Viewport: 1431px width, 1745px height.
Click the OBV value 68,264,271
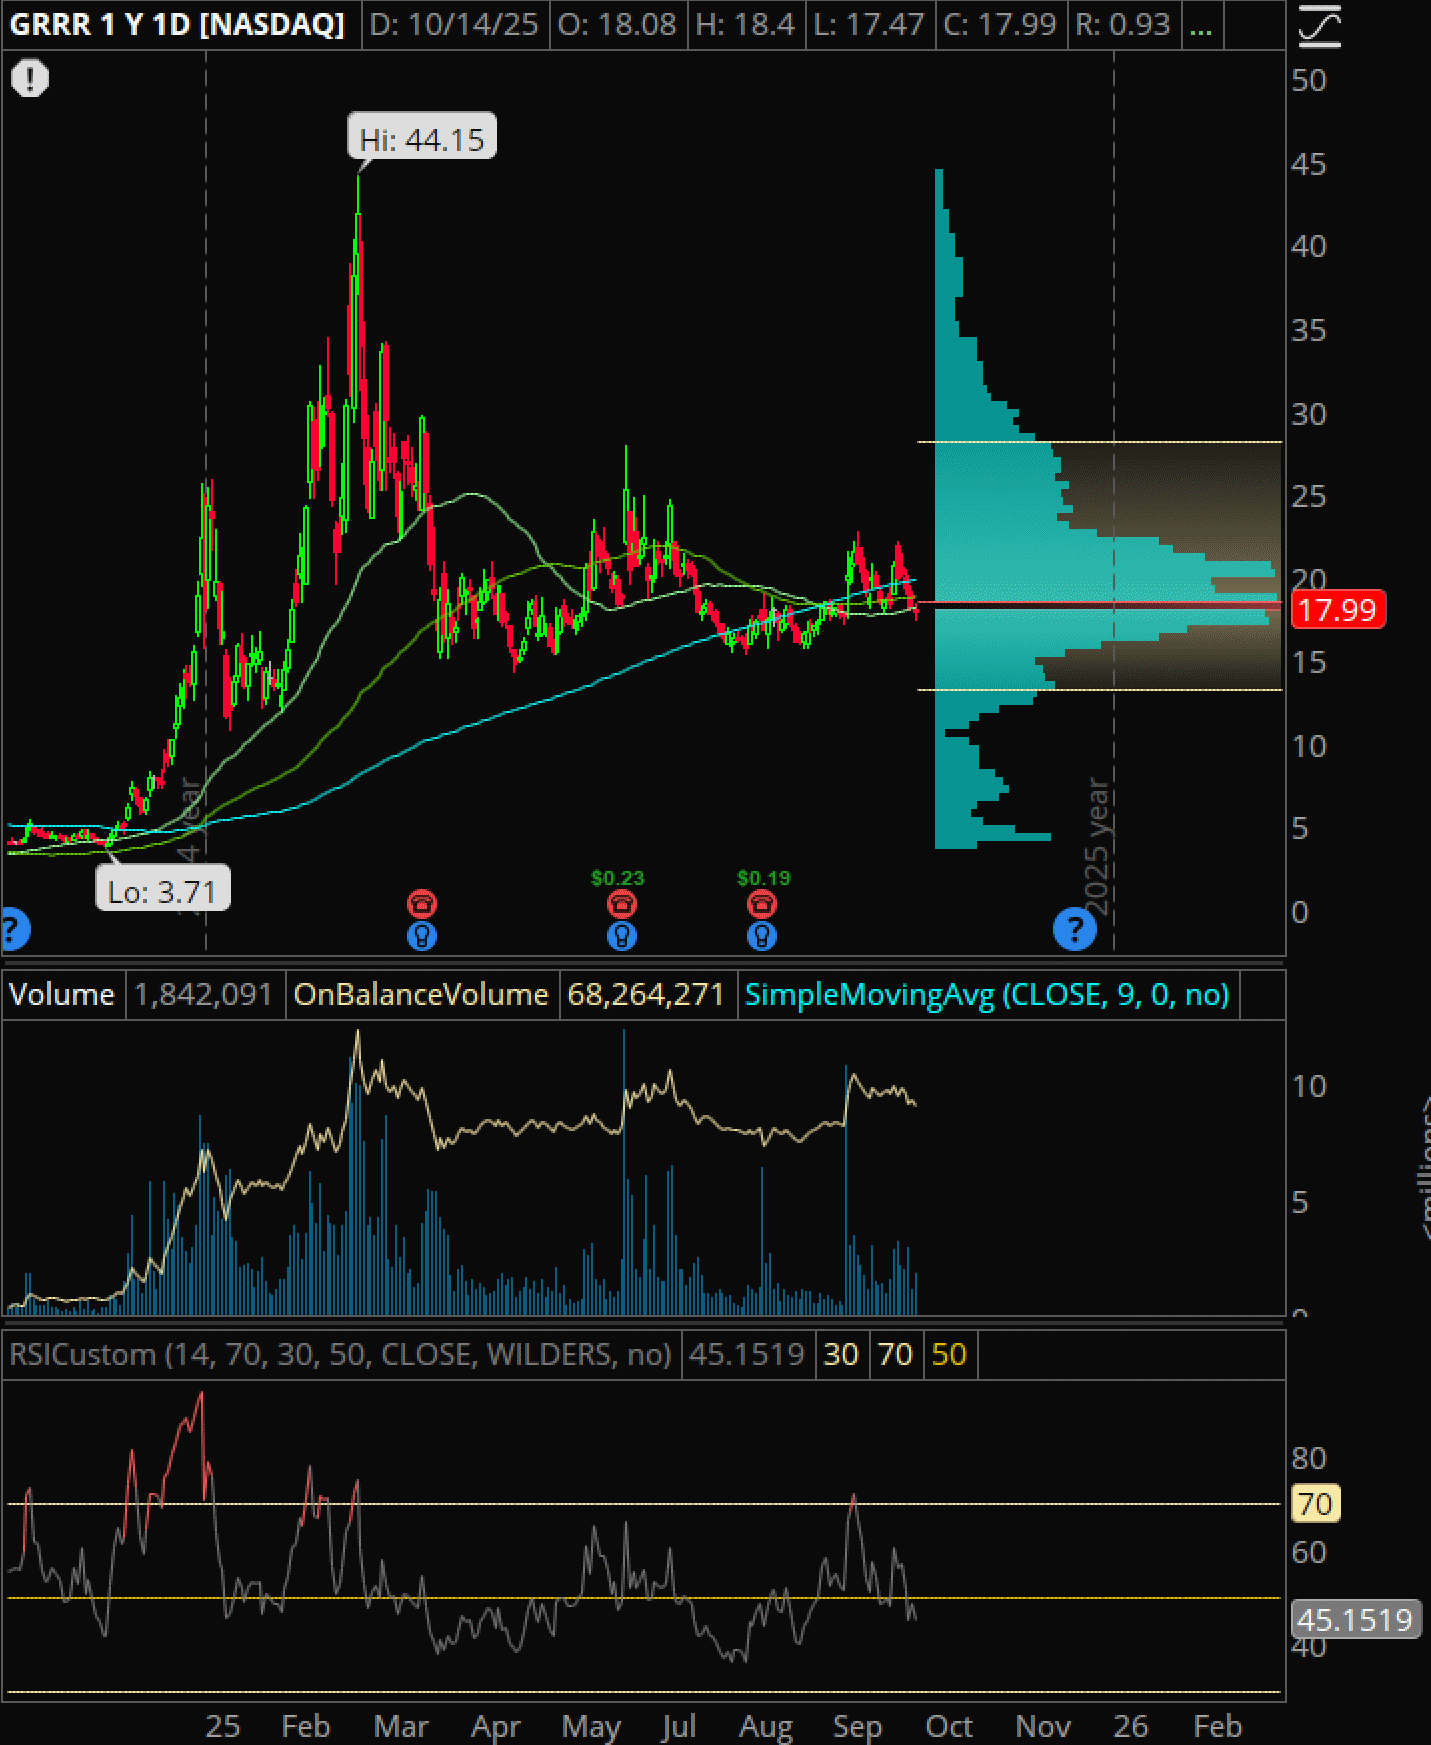[x=645, y=994]
